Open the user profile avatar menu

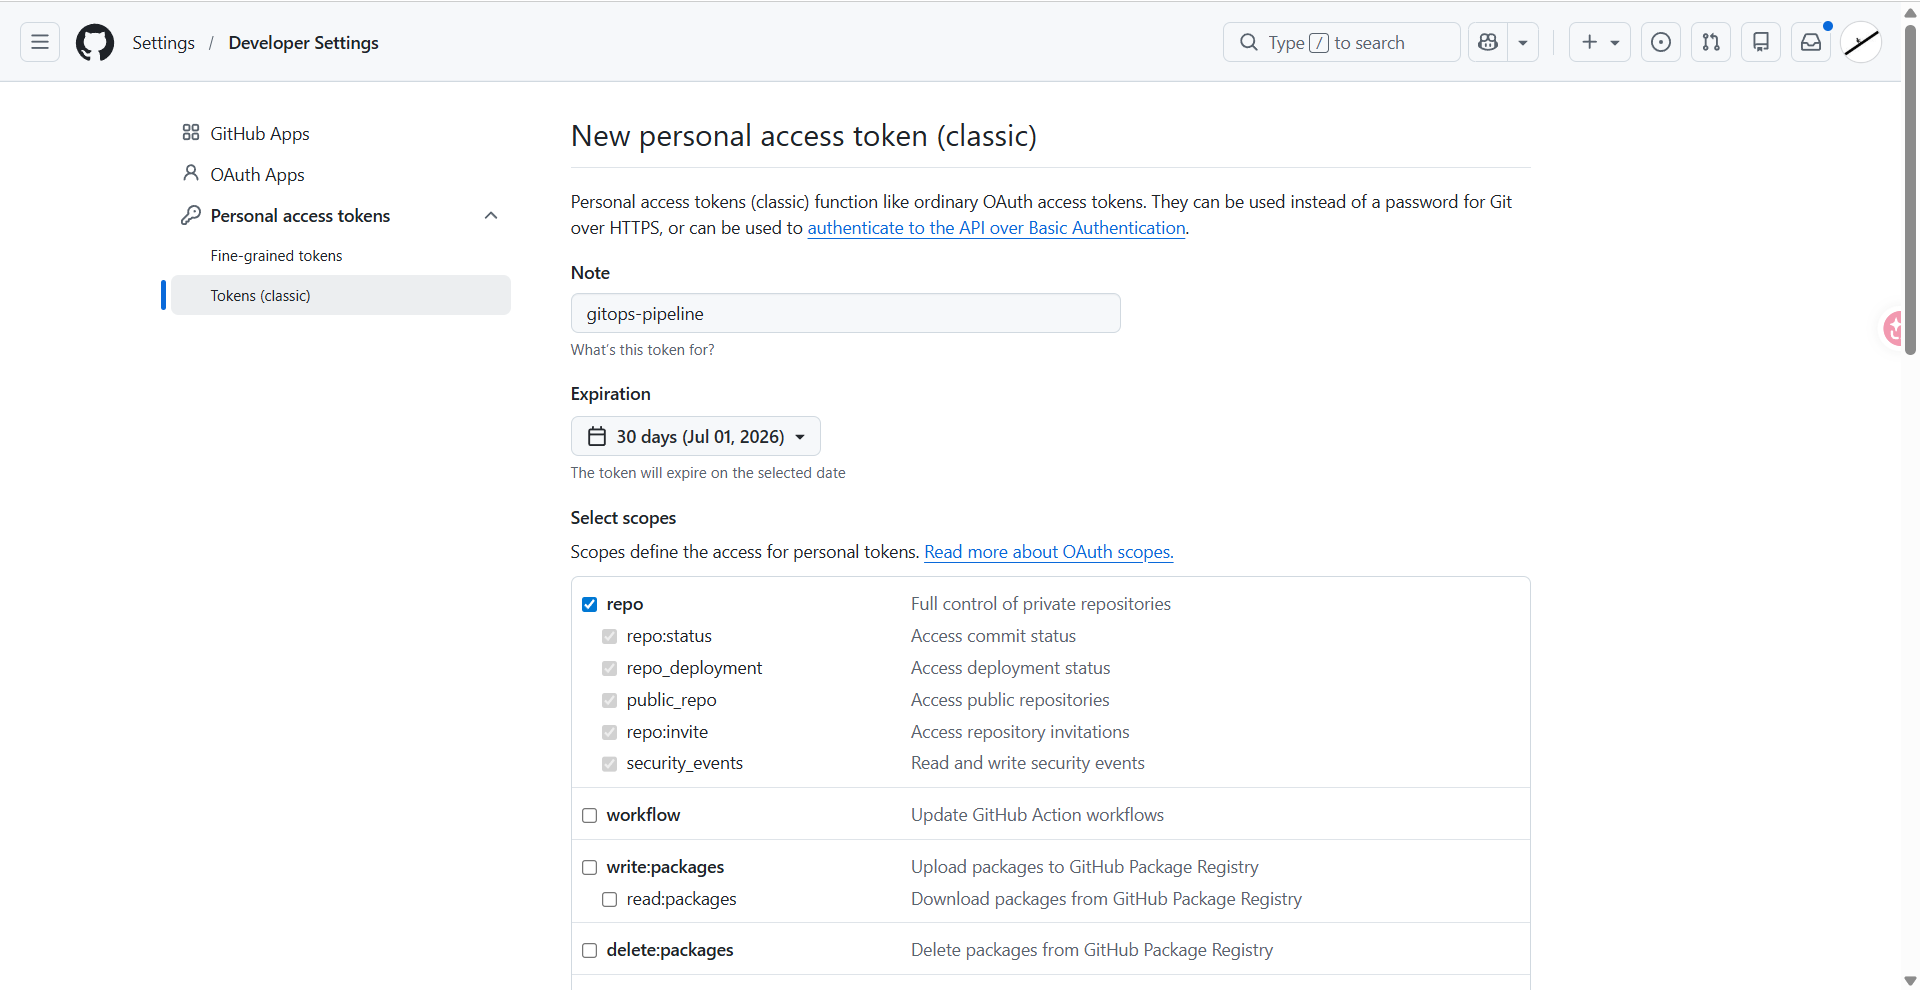pyautogui.click(x=1861, y=42)
